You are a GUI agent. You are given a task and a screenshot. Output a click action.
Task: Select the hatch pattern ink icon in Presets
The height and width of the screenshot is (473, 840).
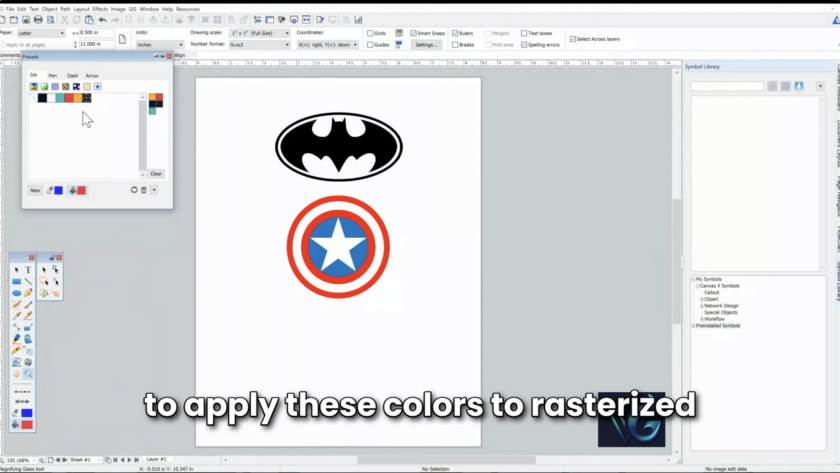[x=55, y=86]
